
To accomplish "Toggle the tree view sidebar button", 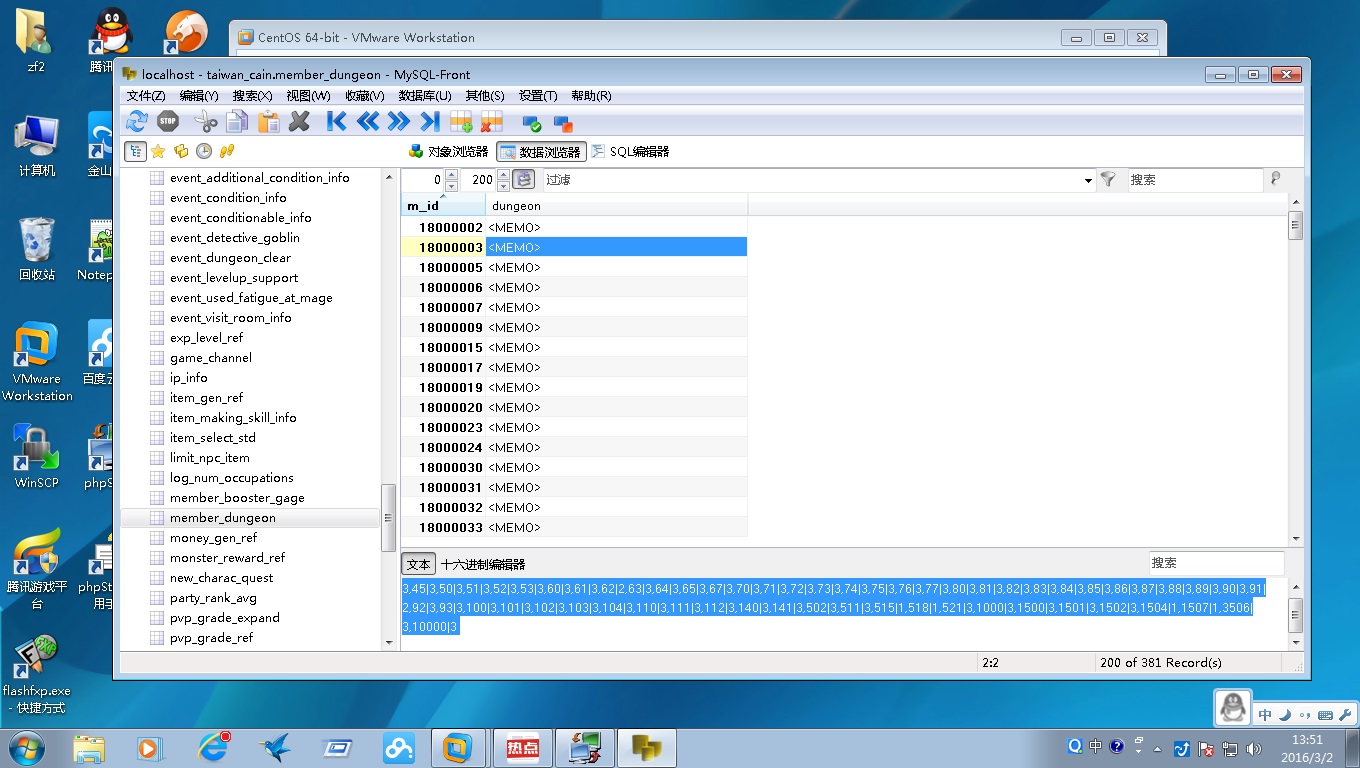I will click(x=135, y=151).
